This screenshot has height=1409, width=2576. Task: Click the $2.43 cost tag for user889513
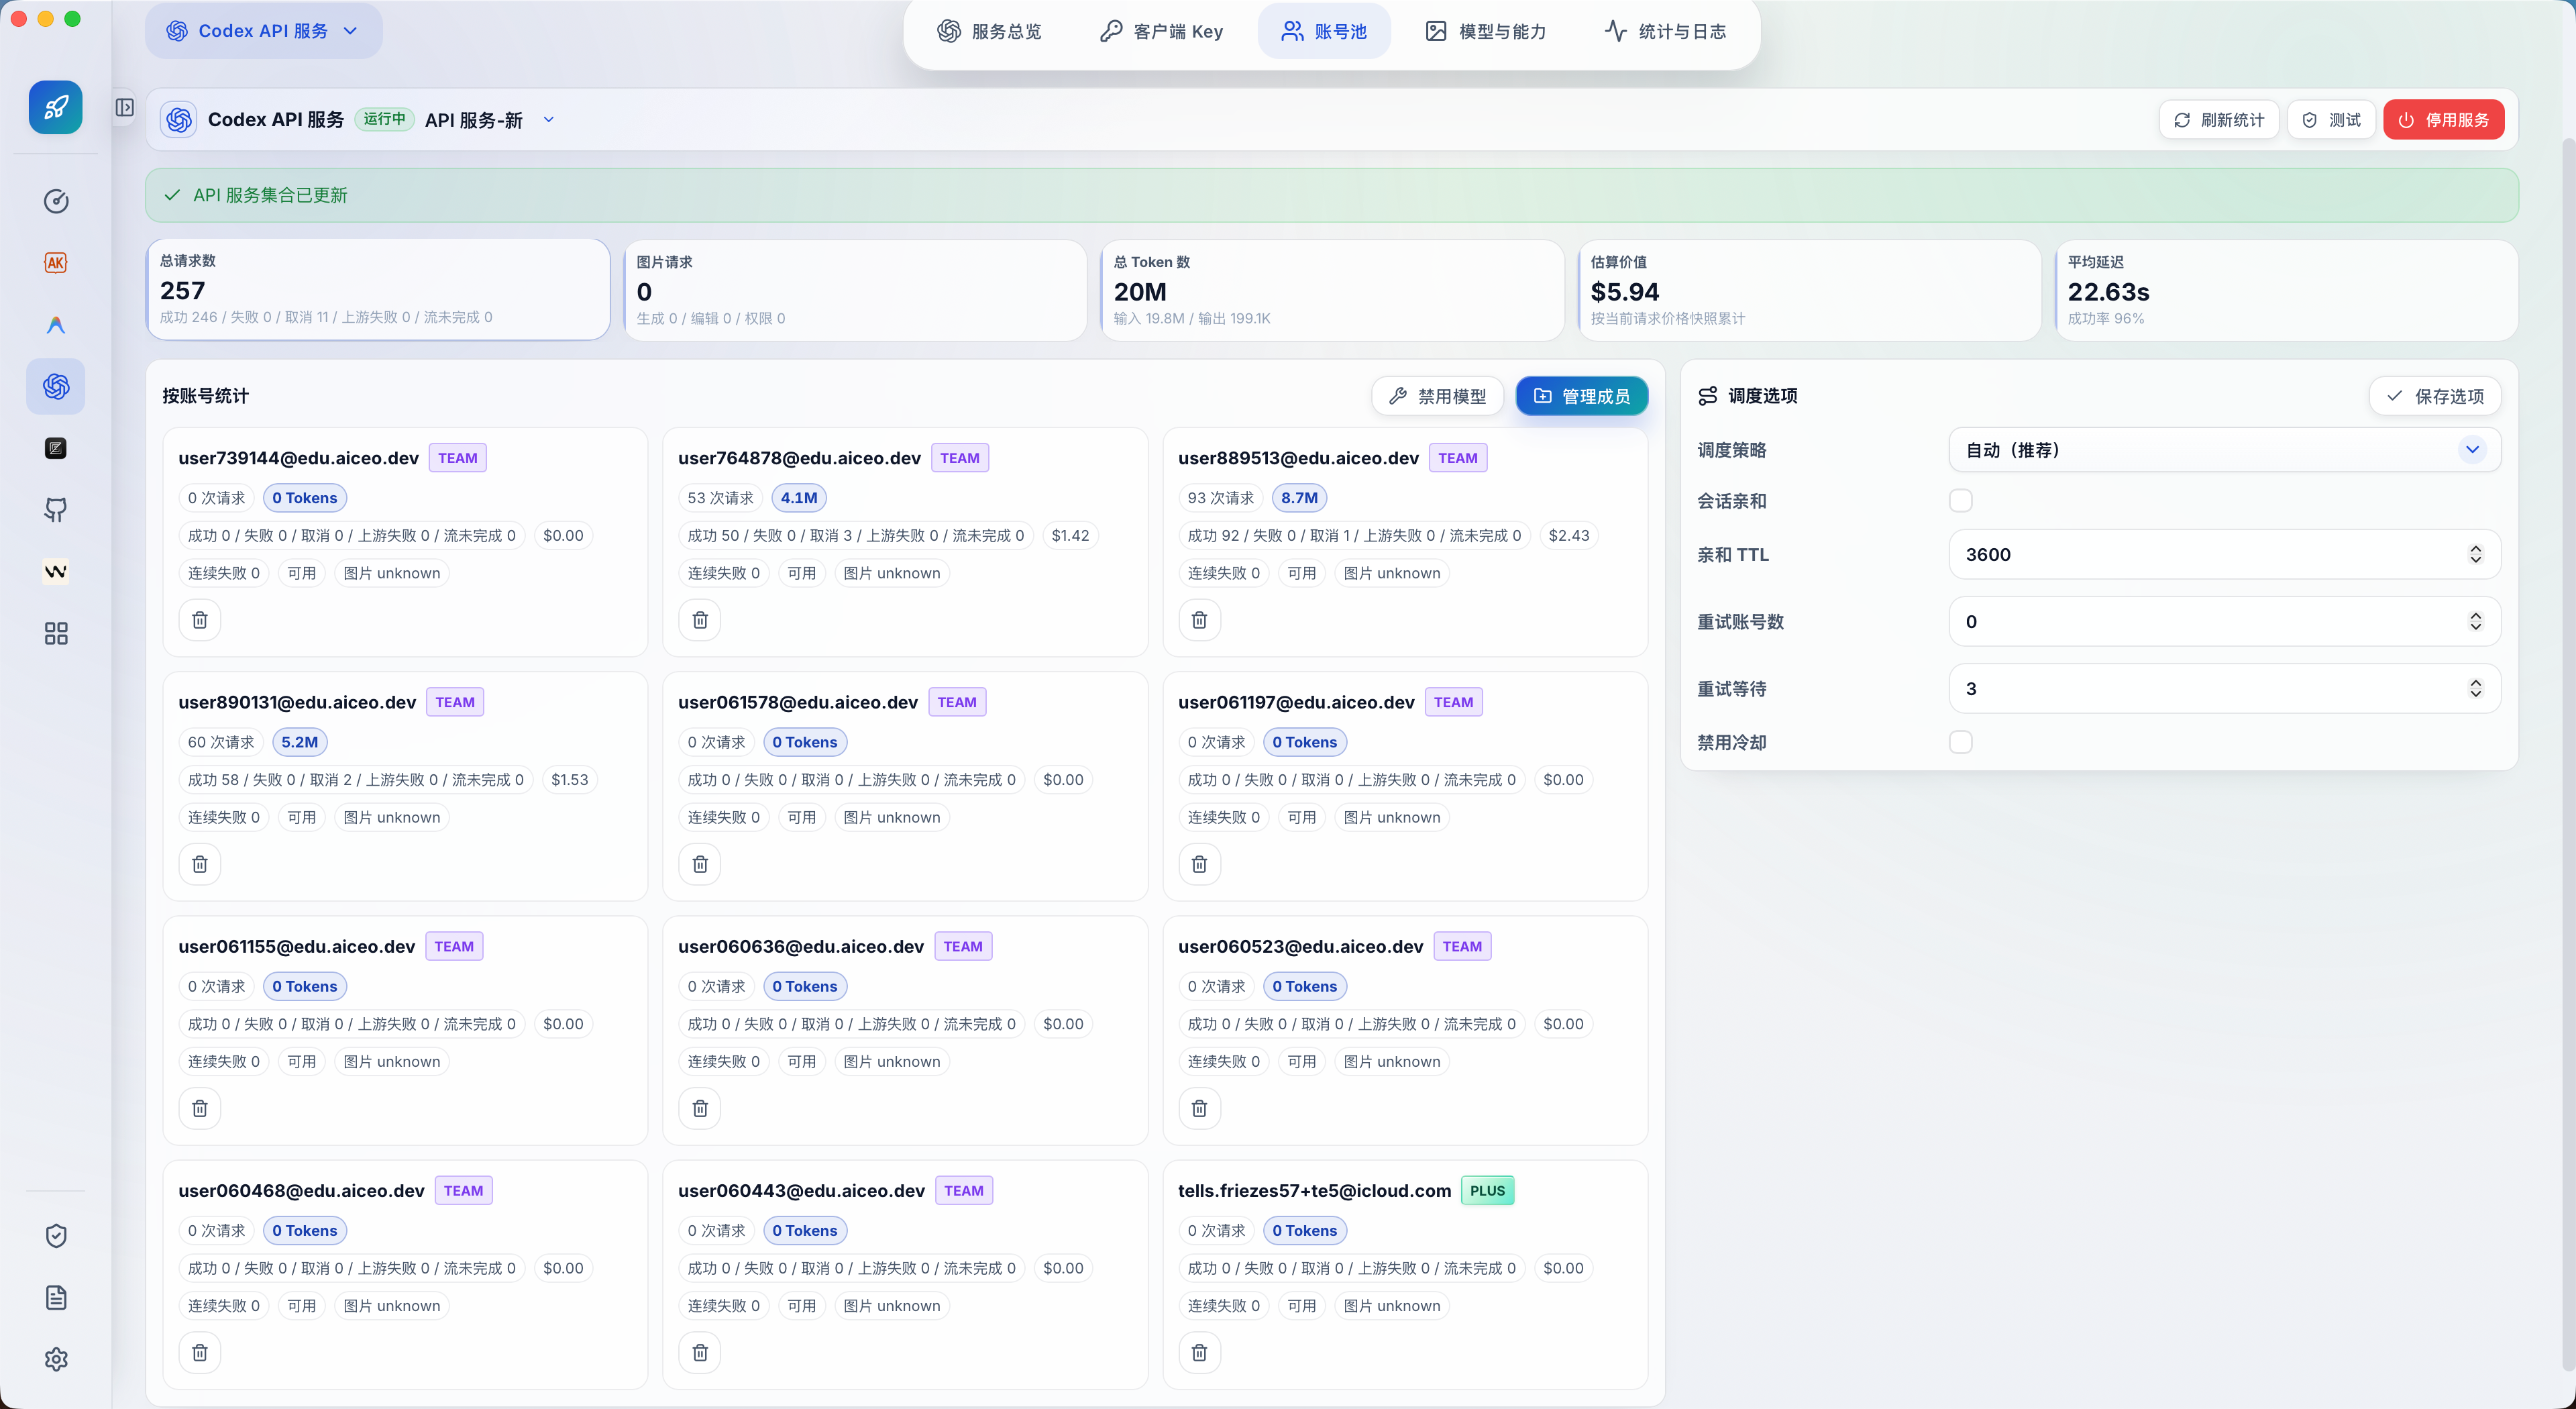(1569, 536)
